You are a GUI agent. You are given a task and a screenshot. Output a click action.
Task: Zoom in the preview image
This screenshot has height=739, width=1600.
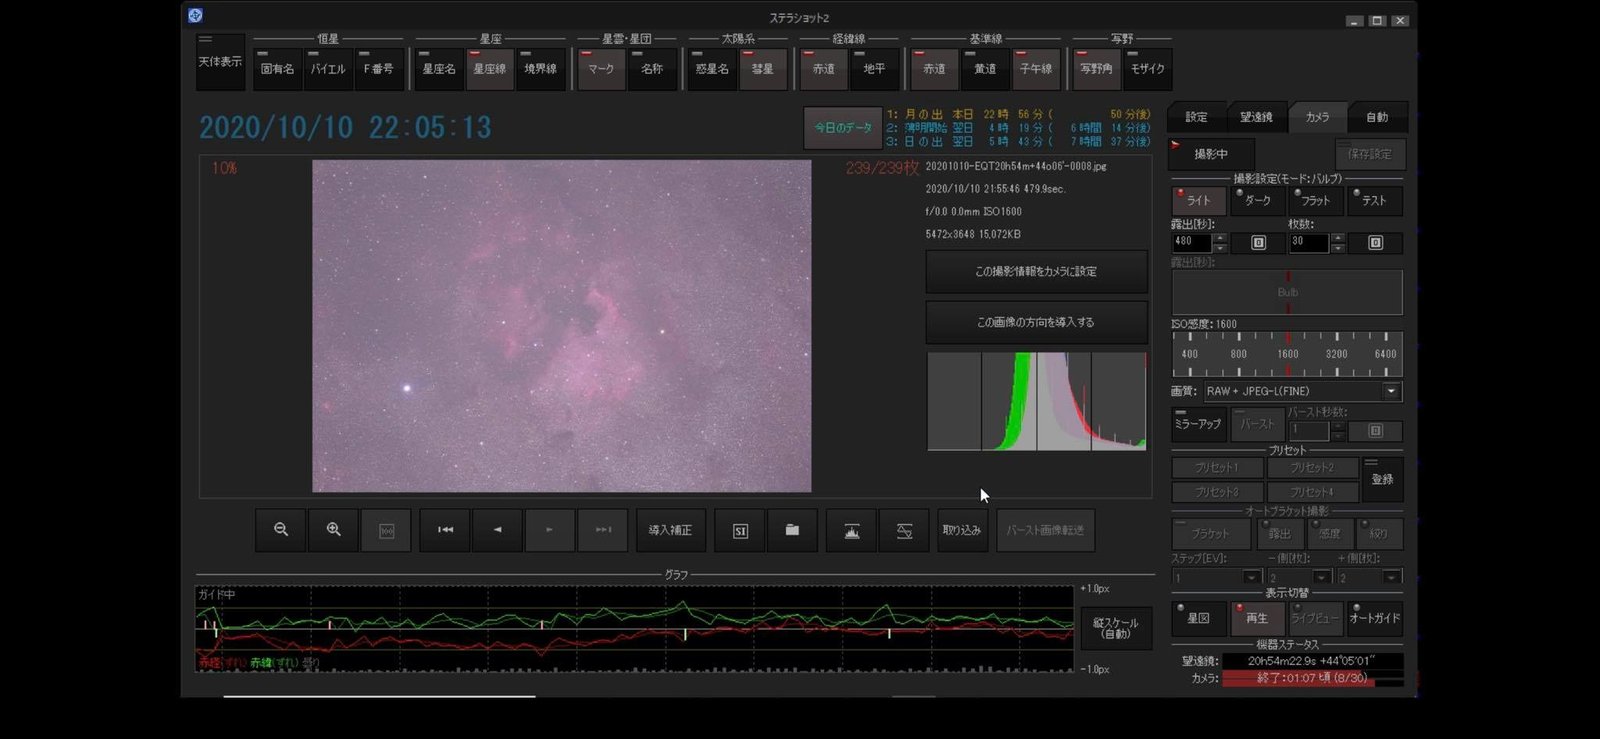click(x=334, y=530)
